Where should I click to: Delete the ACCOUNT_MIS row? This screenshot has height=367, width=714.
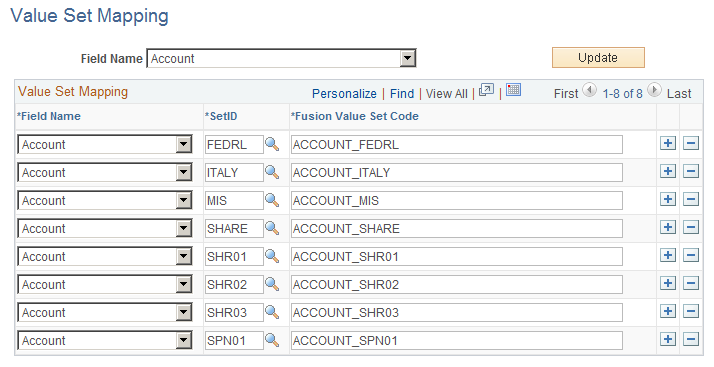pos(691,199)
